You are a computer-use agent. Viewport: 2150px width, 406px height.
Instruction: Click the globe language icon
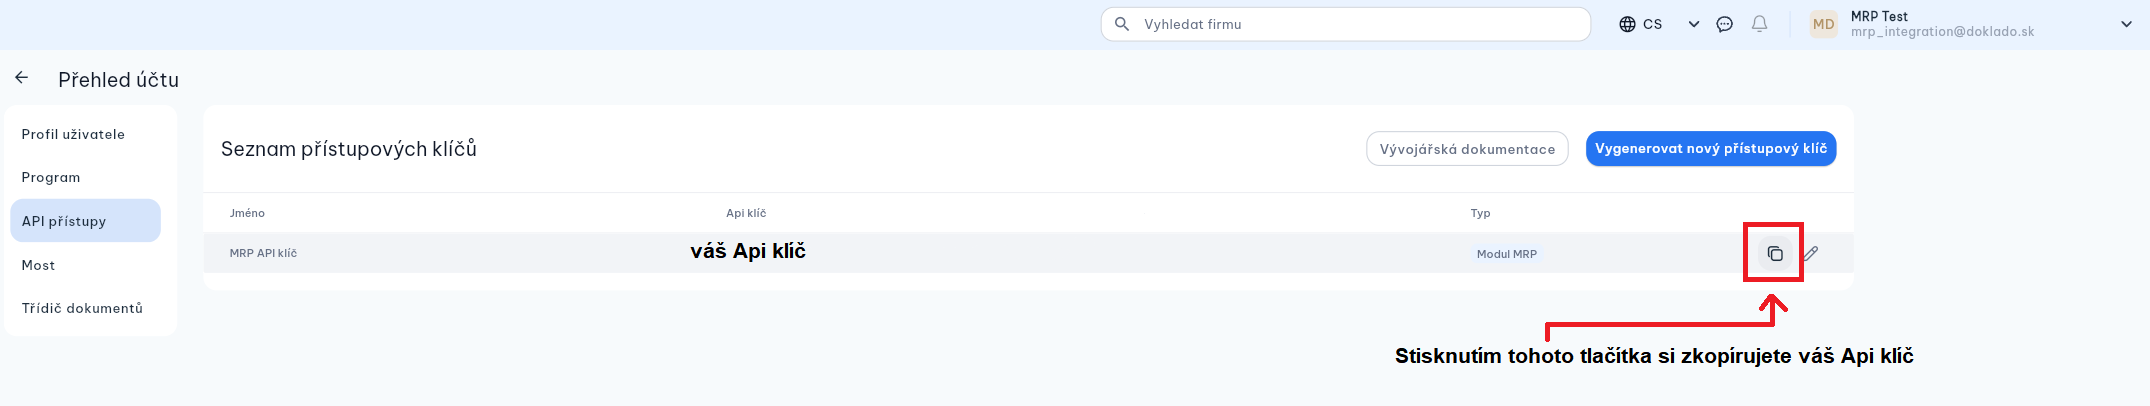click(x=1627, y=24)
